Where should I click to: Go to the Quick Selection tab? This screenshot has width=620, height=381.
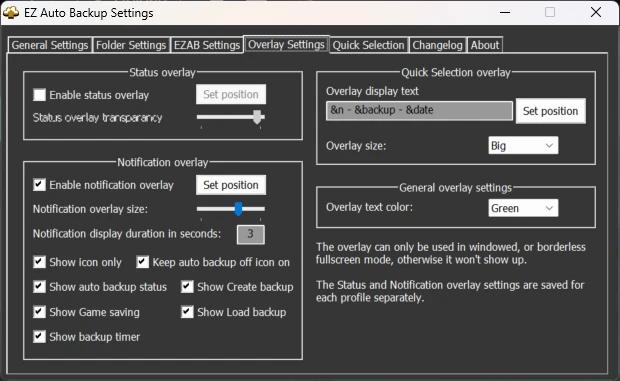[x=369, y=45]
